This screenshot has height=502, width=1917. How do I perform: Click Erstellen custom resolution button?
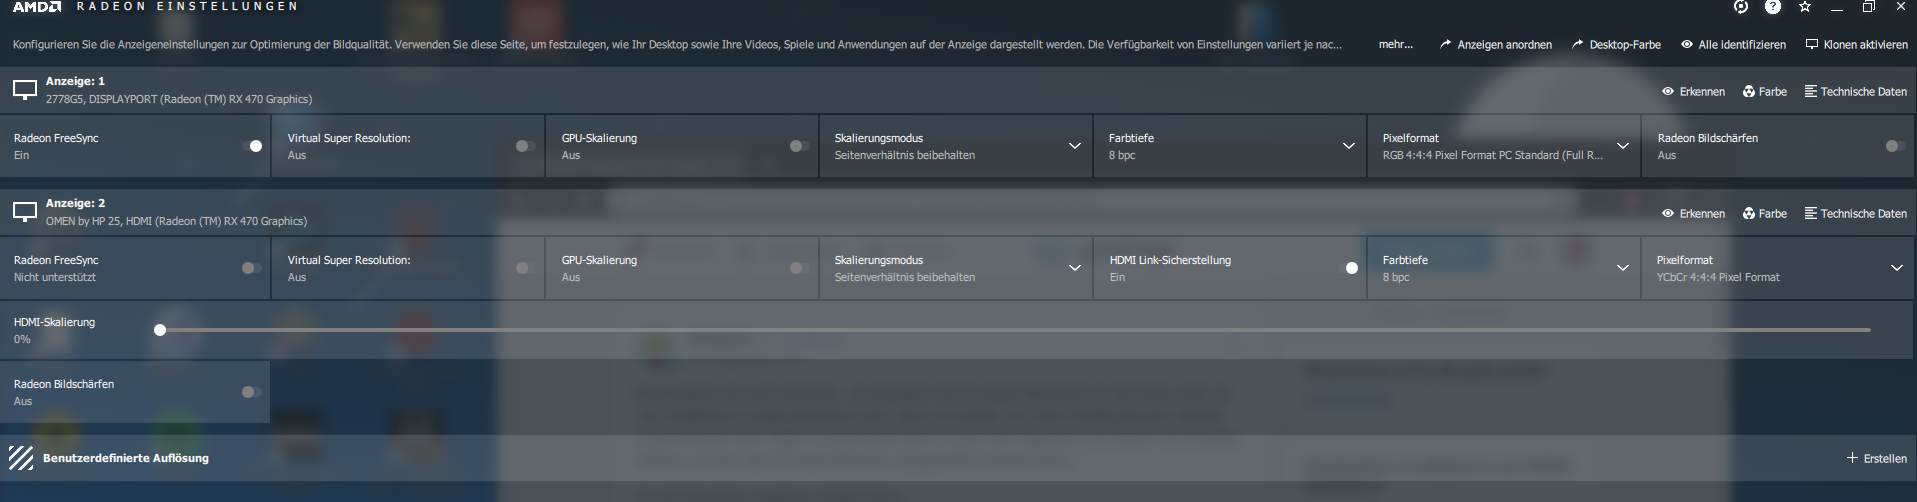(1877, 458)
